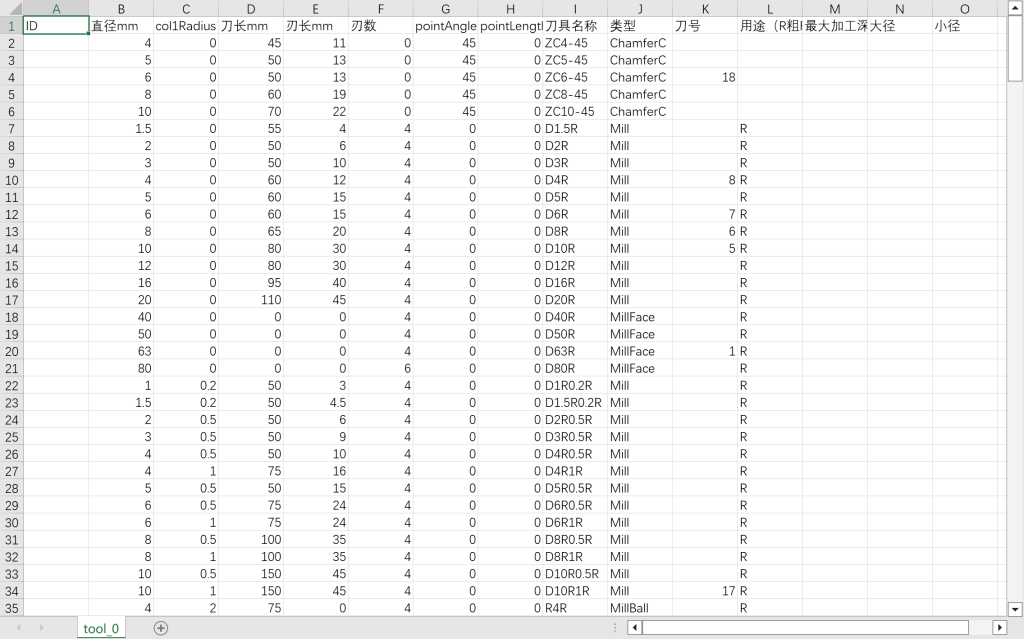Click the vertical scrollbar down arrow
Screen dimensions: 1024x639
tap(1015, 607)
